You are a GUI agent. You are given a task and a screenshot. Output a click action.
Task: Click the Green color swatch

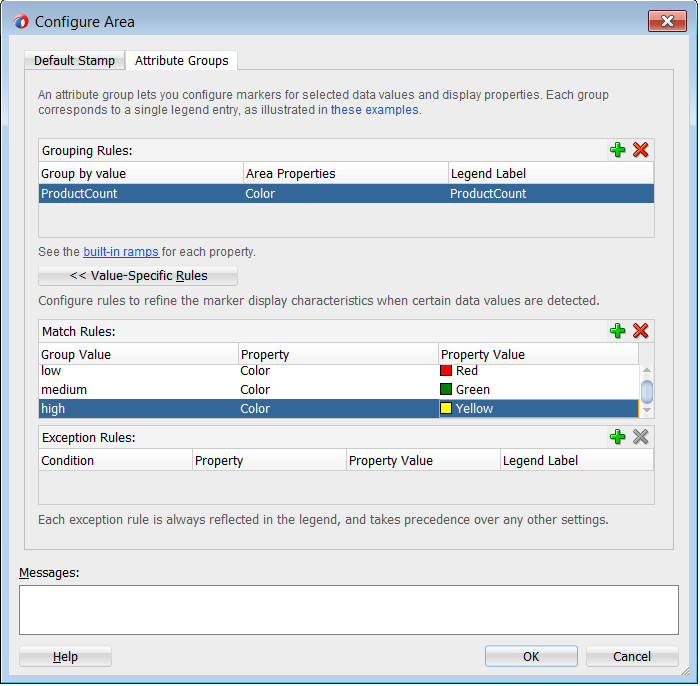click(446, 389)
